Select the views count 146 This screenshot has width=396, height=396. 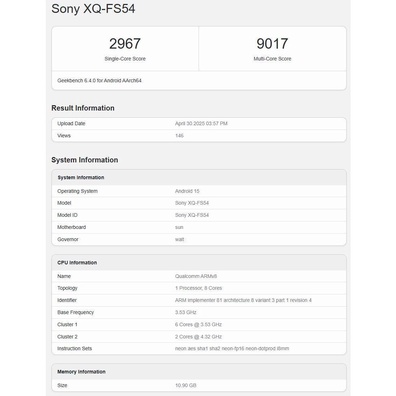179,135
